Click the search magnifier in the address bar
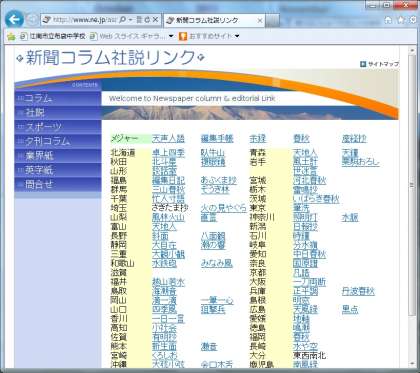The width and height of the screenshot is (420, 373). [122, 20]
